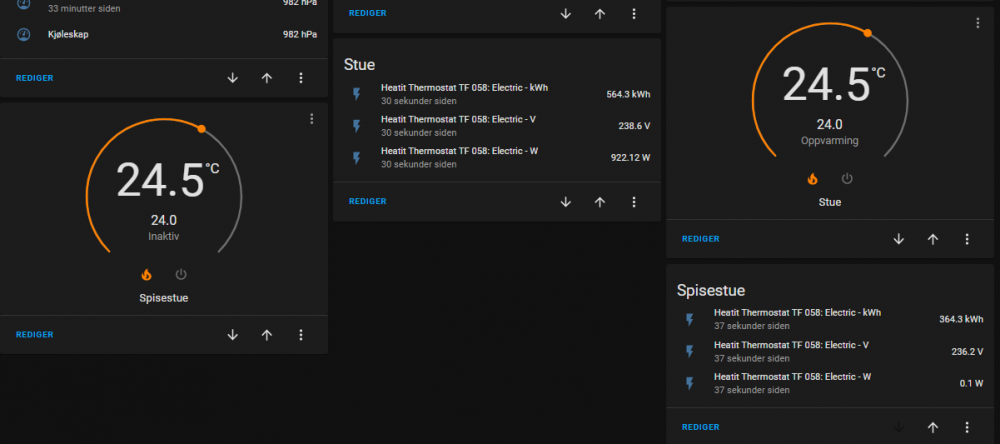
Task: Set Stue thermostat to heat mode
Action: click(x=813, y=179)
